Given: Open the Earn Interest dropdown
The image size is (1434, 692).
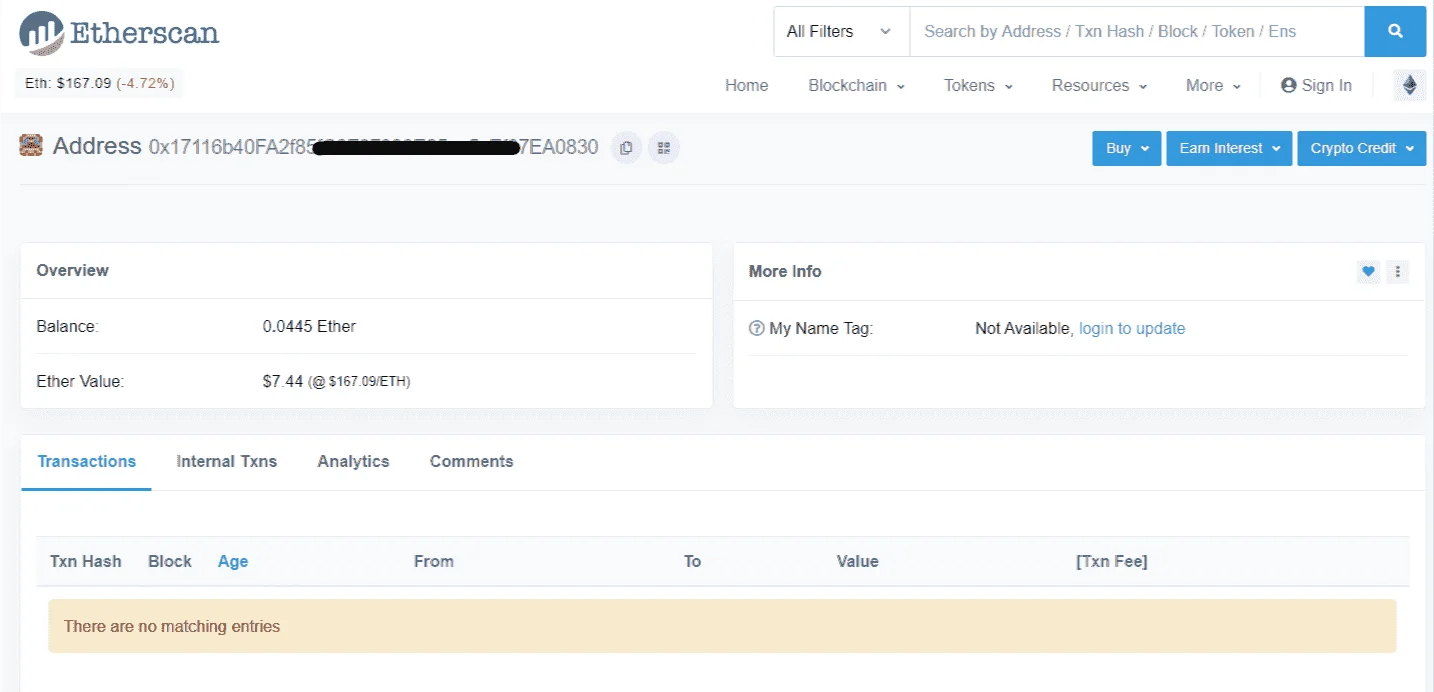Looking at the screenshot, I should [1229, 148].
